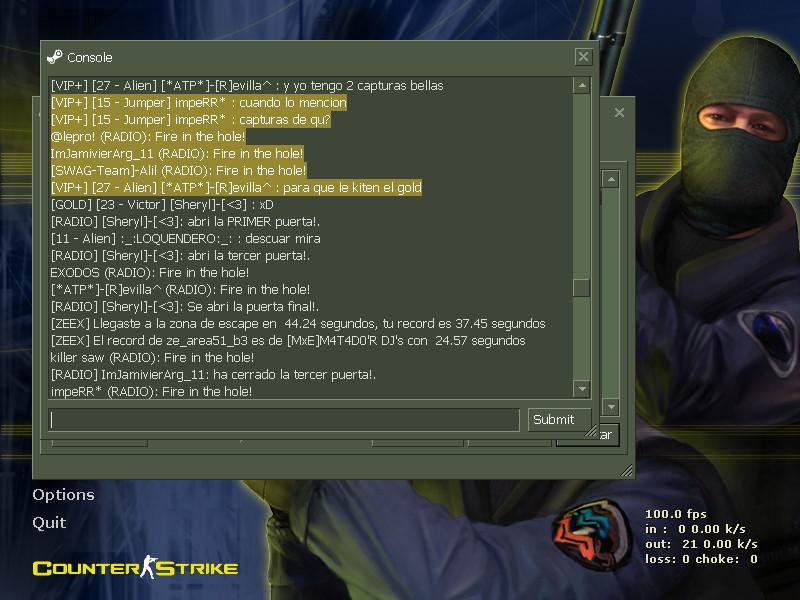Viewport: 800px width, 600px height.
Task: Close the Console window
Action: pyautogui.click(x=583, y=57)
